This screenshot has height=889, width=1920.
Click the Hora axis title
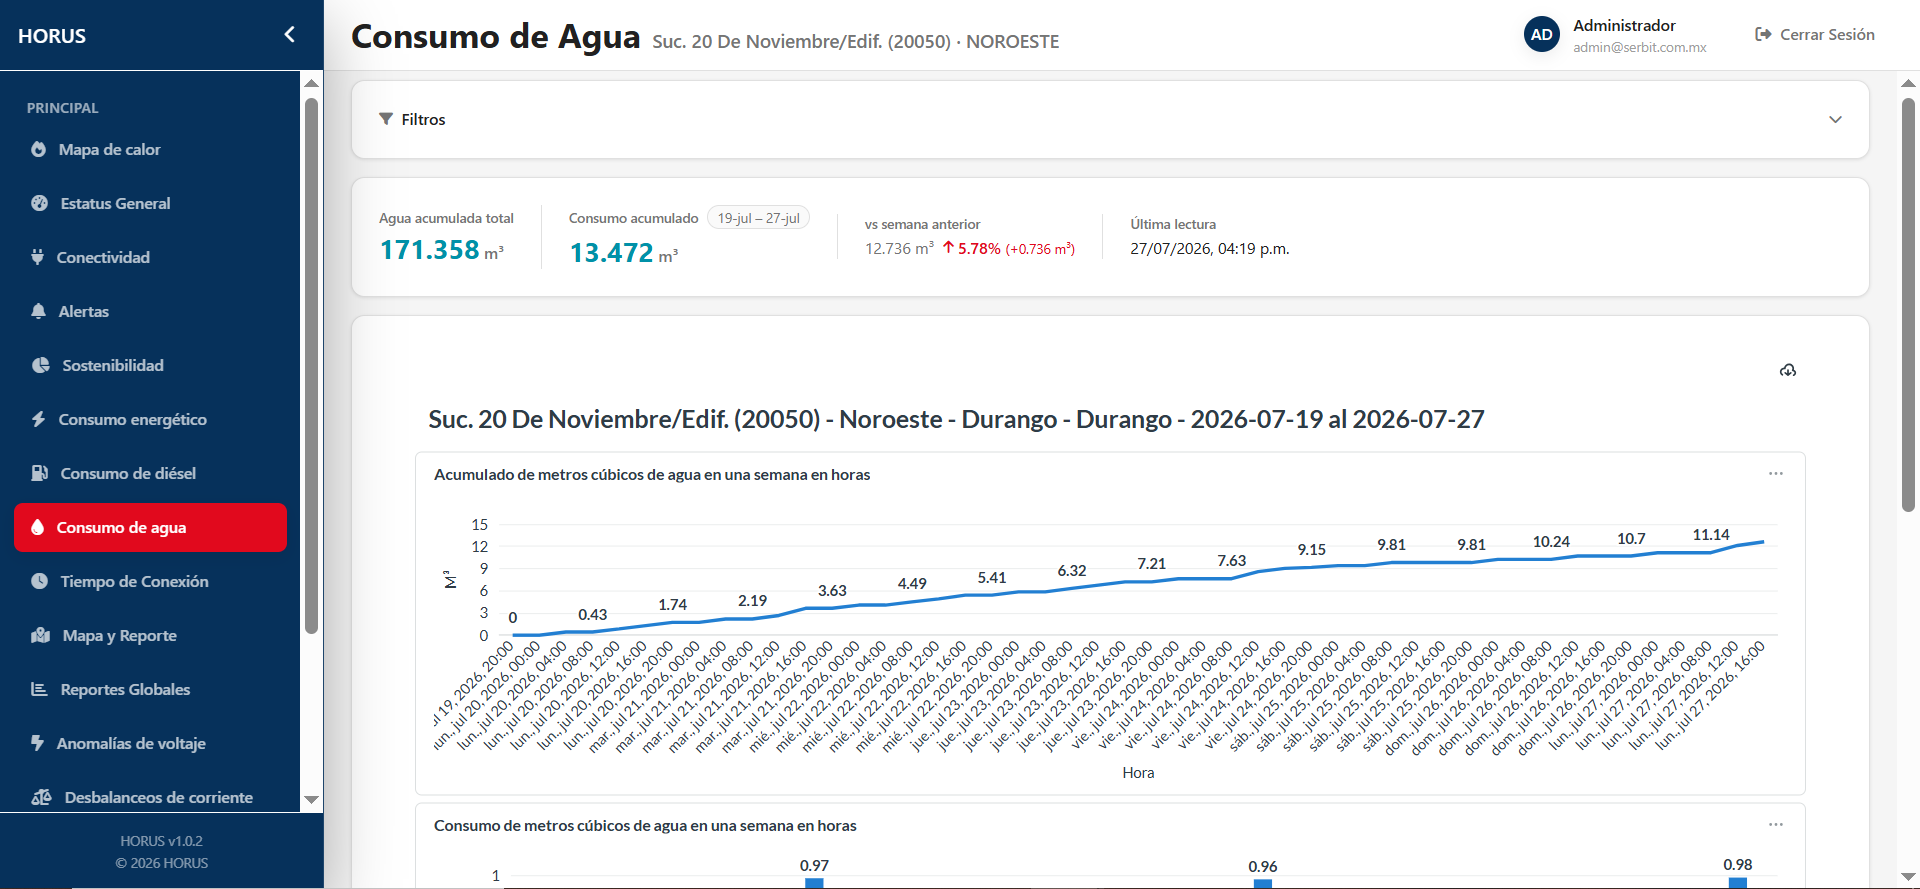click(x=1138, y=772)
